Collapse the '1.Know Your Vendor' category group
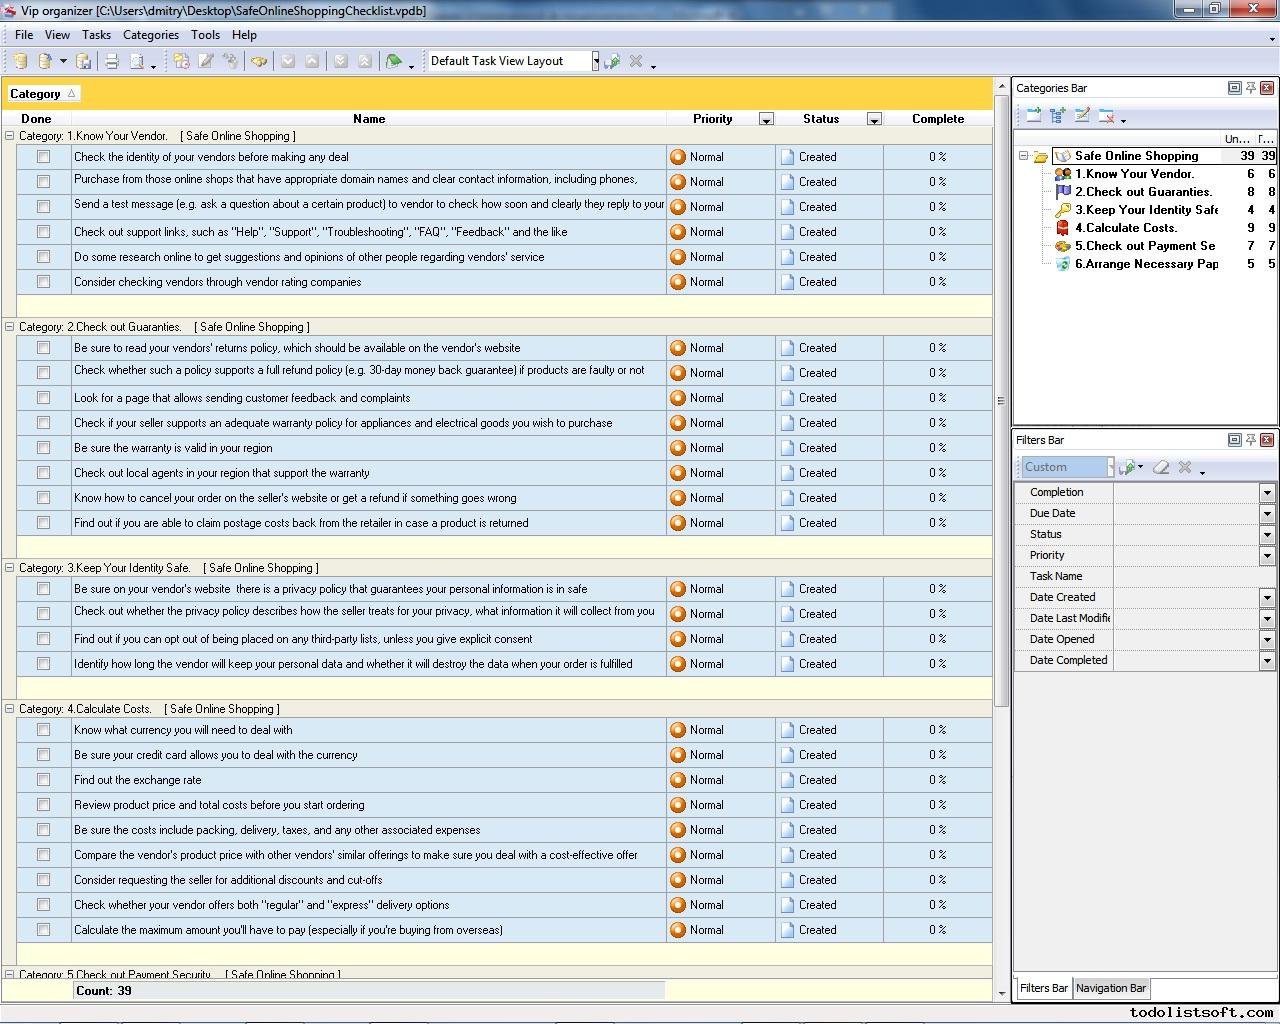Image resolution: width=1280 pixels, height=1024 pixels. (x=10, y=136)
